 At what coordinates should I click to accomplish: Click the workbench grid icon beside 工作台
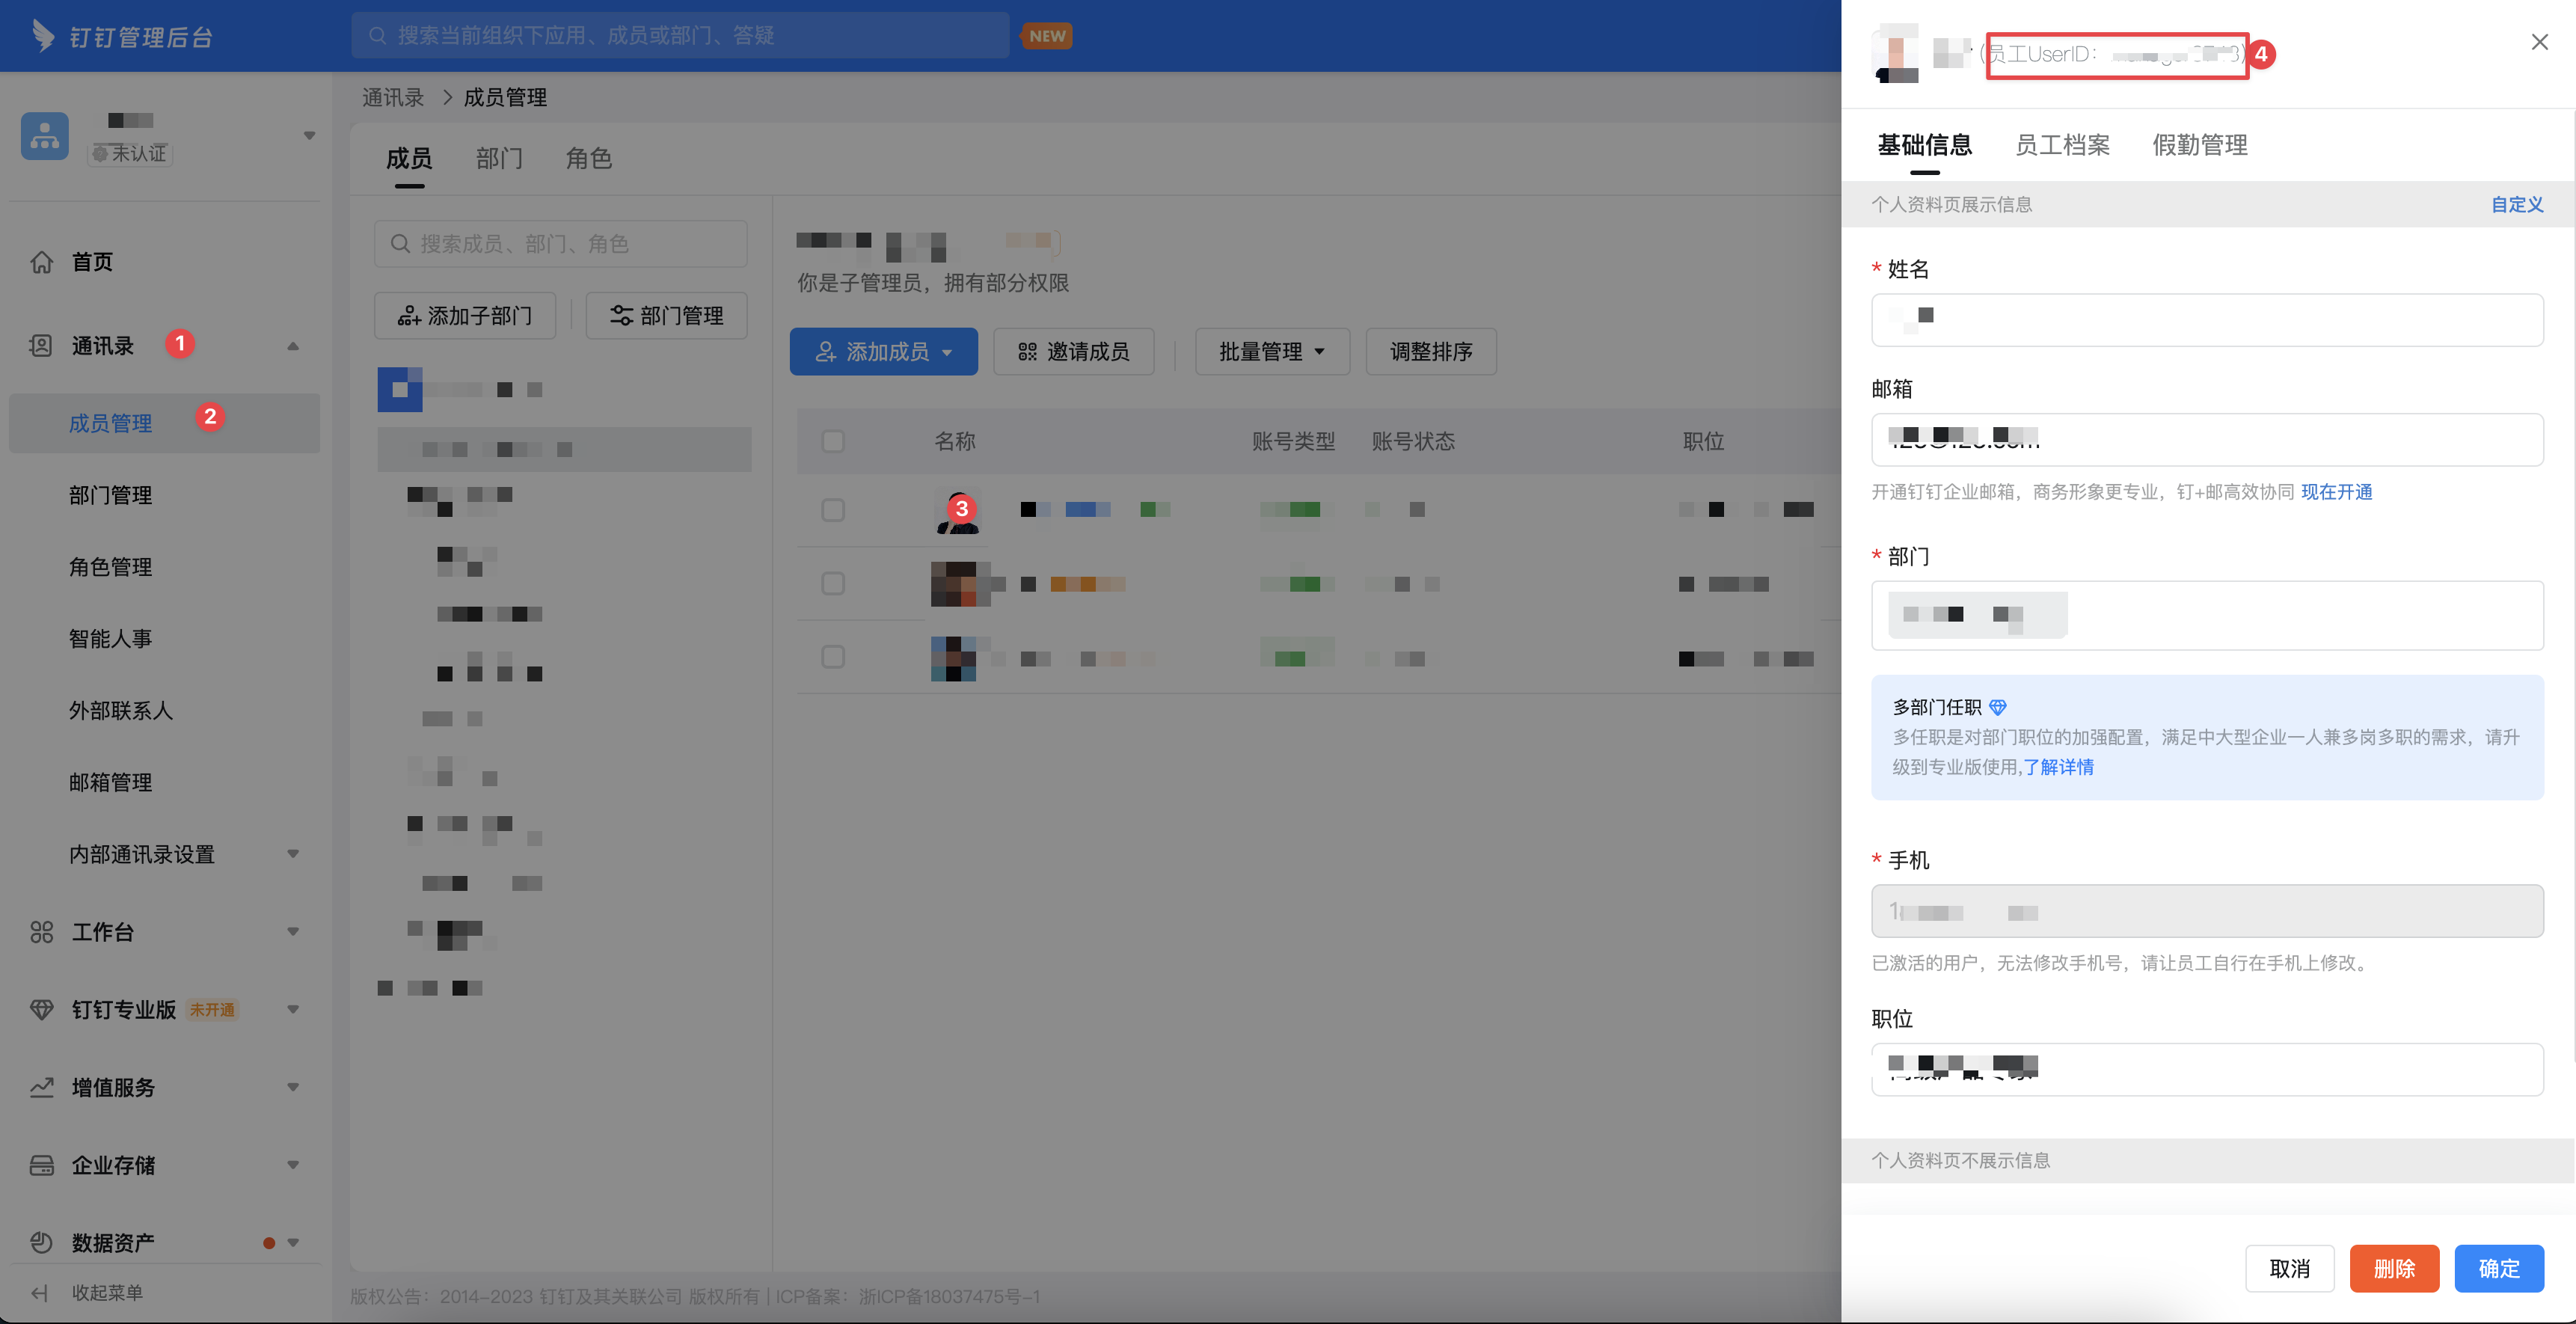coord(41,932)
